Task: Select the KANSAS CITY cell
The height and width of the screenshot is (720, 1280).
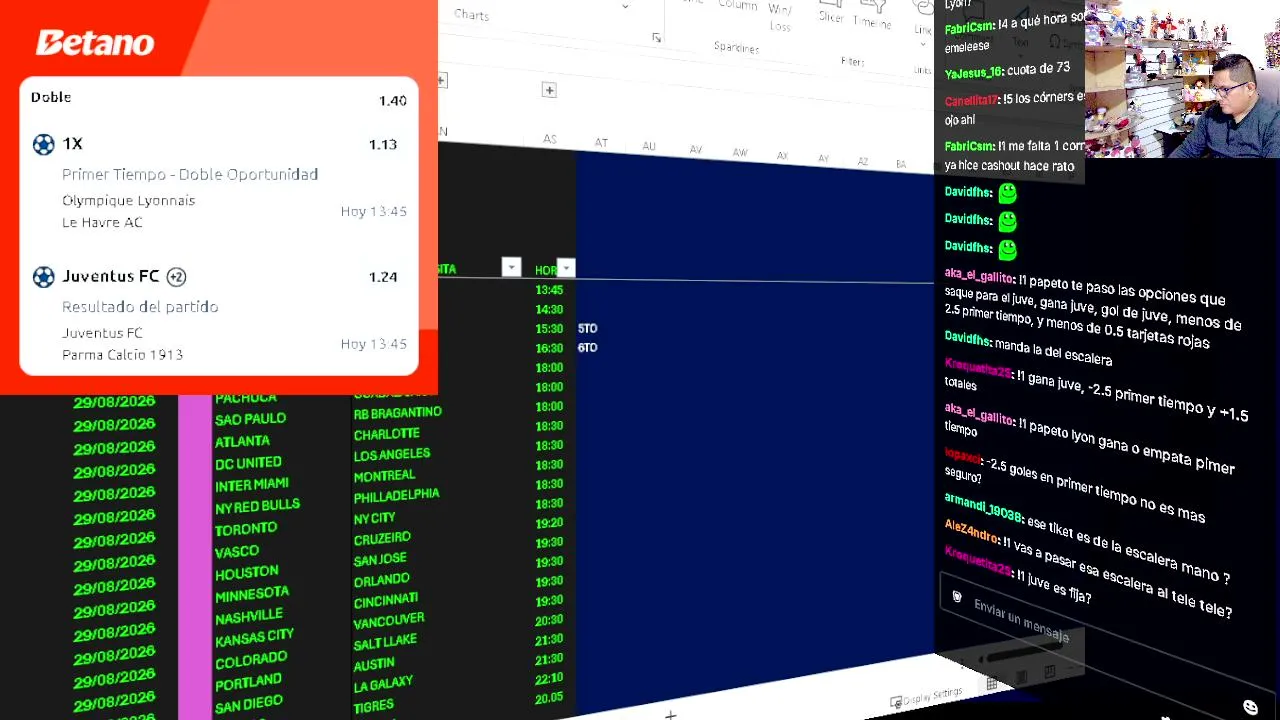Action: (254, 637)
